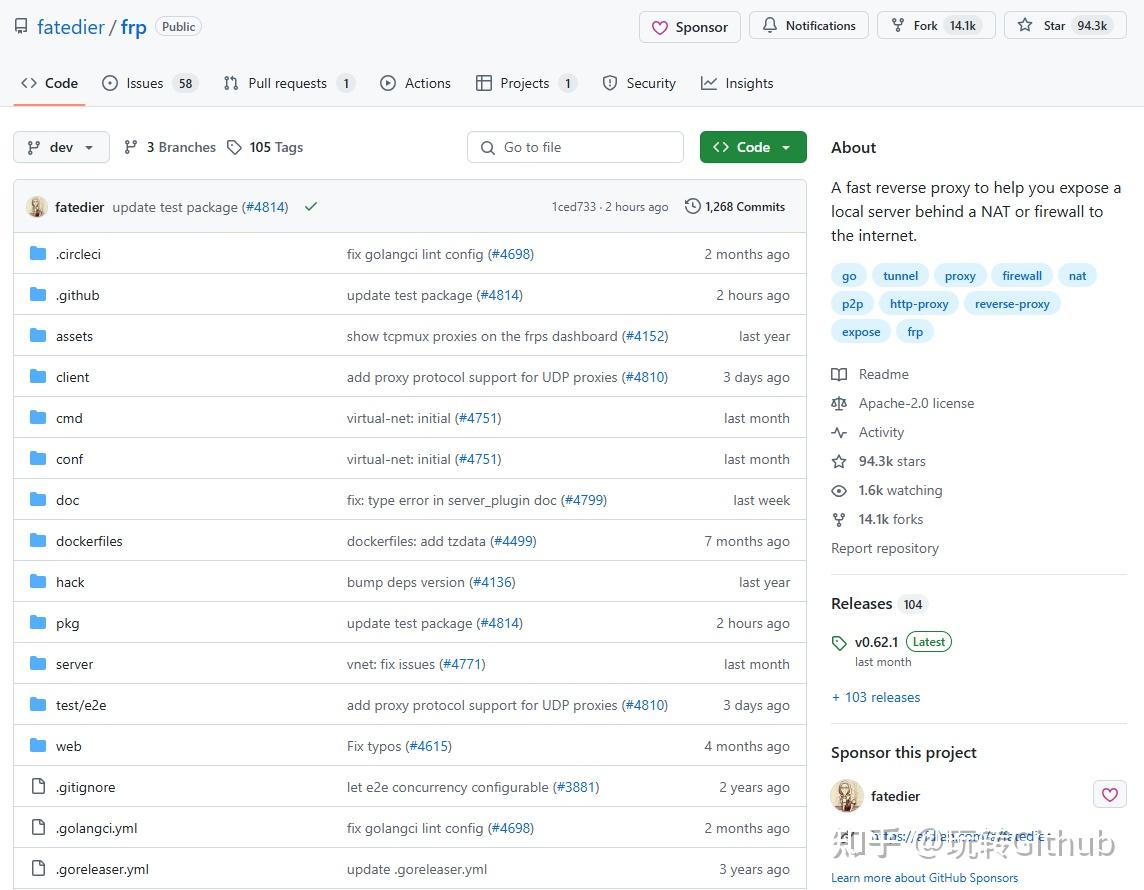
Task: Click the tags icon next to 105 Tags
Action: click(x=234, y=147)
